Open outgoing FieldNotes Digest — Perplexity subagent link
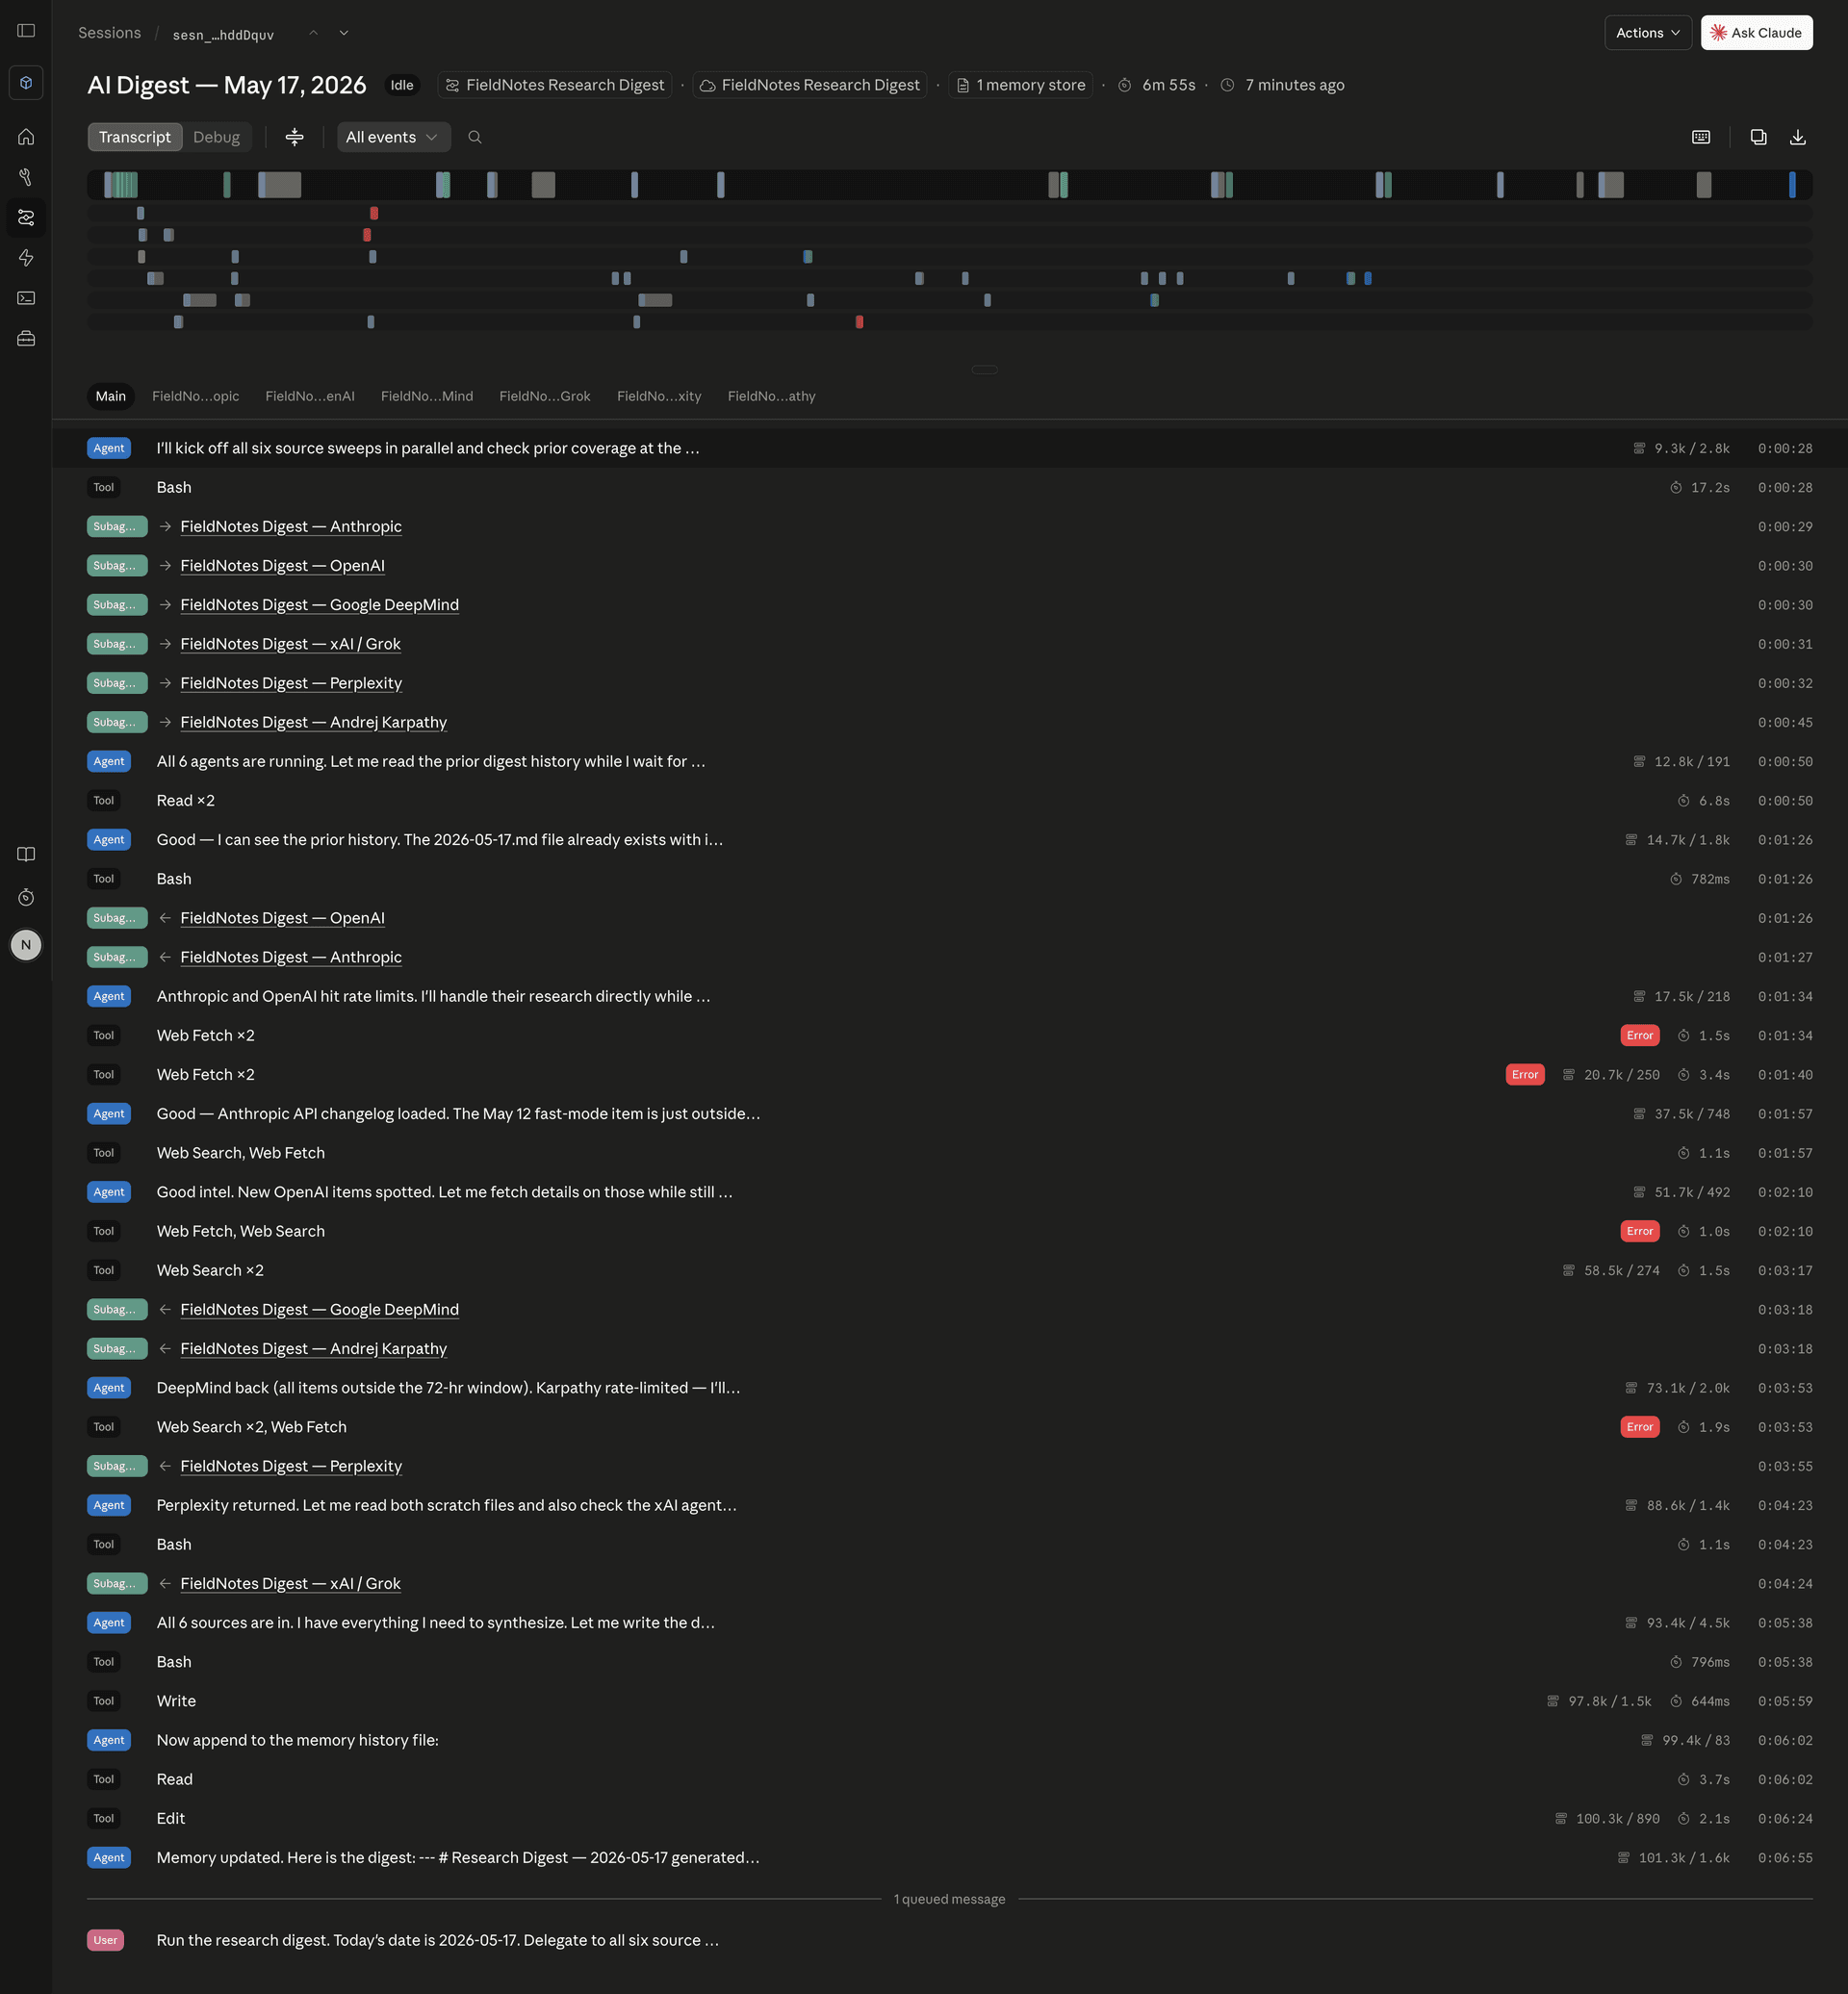1848x1994 pixels. pos(291,683)
